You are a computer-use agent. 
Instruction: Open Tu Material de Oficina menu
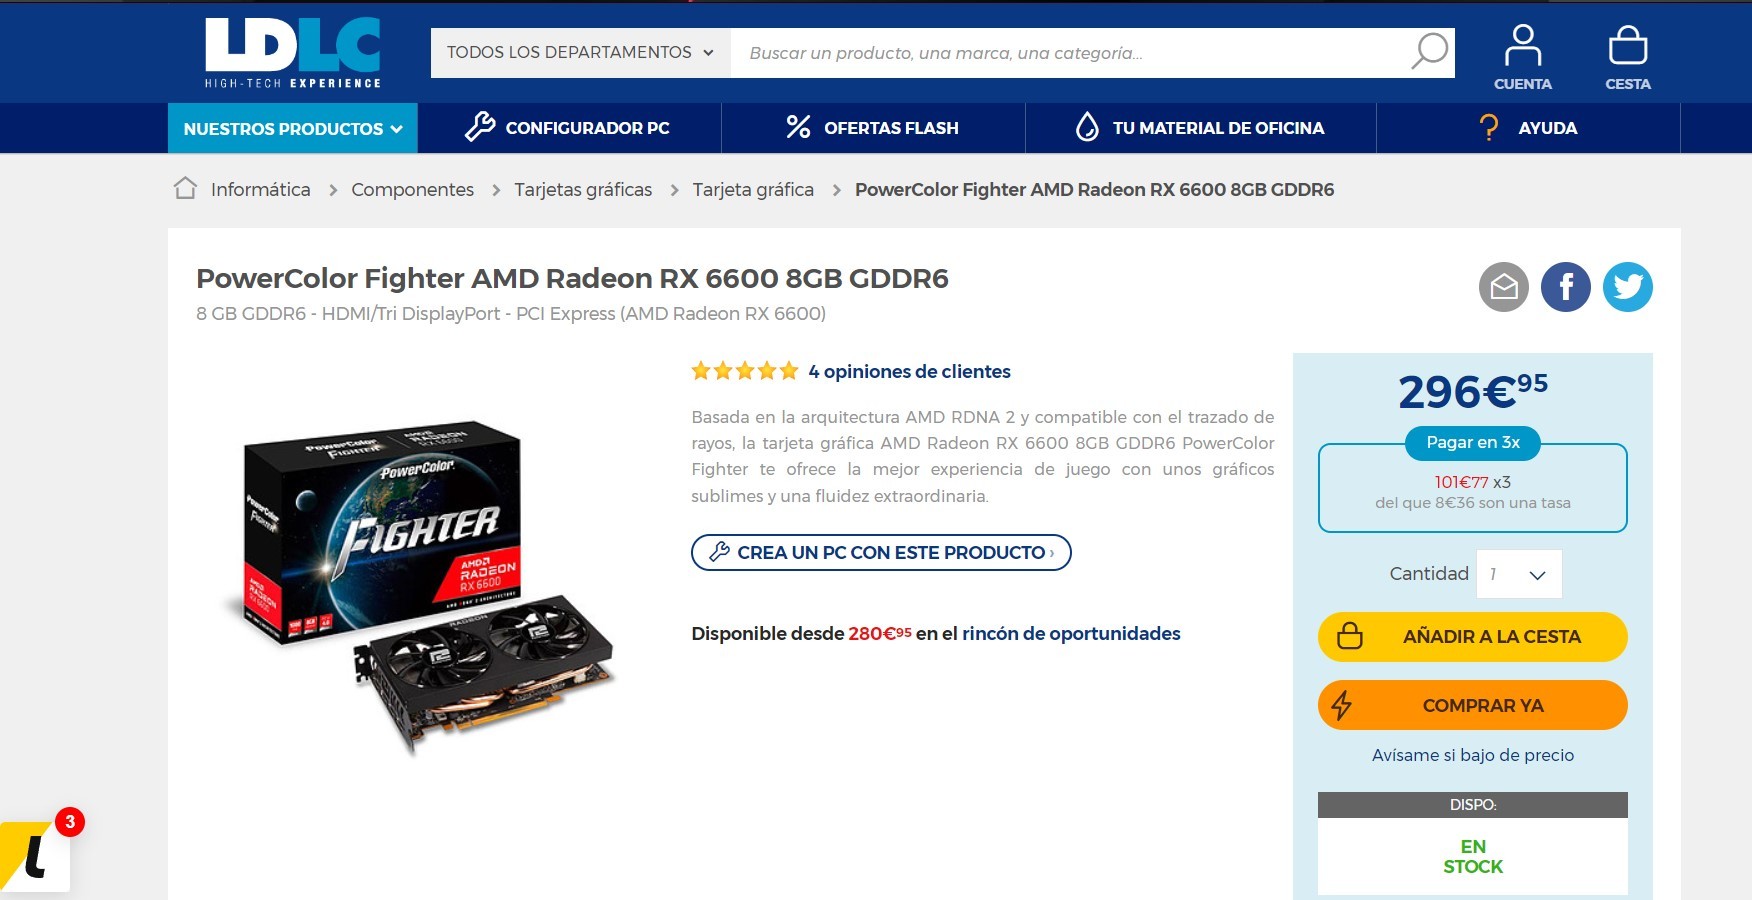1200,128
